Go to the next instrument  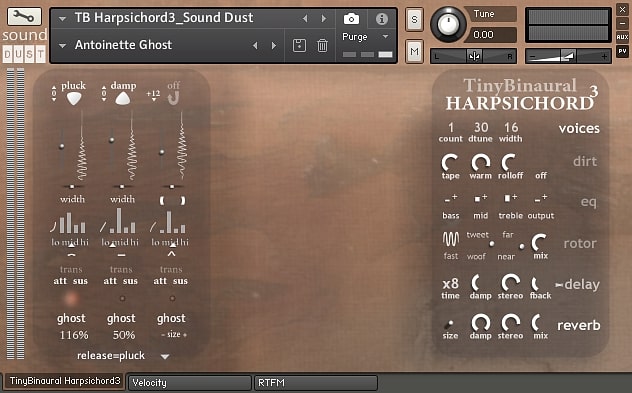(323, 19)
